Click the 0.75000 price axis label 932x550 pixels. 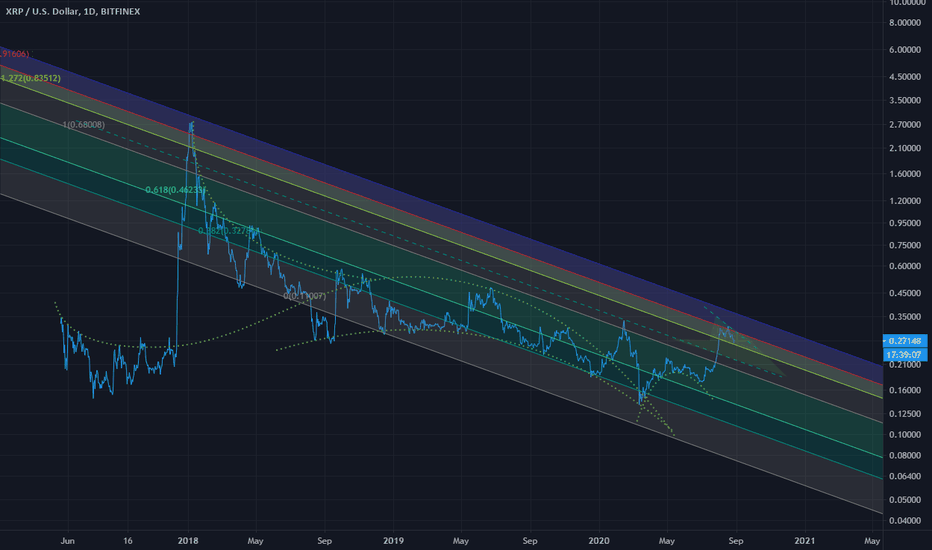(905, 245)
